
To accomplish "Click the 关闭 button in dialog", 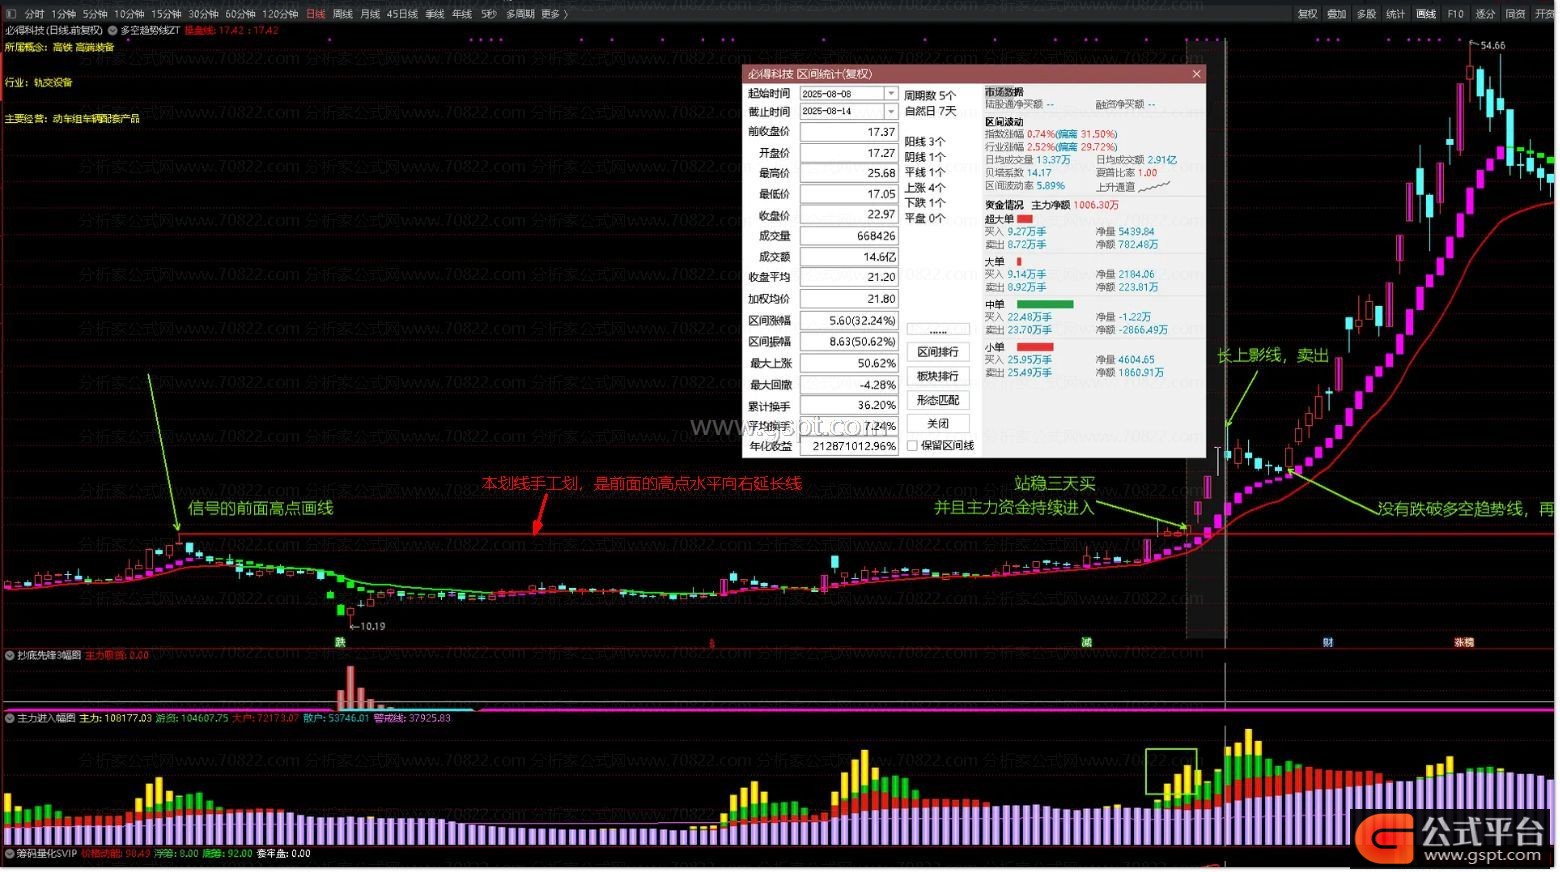I will (937, 424).
